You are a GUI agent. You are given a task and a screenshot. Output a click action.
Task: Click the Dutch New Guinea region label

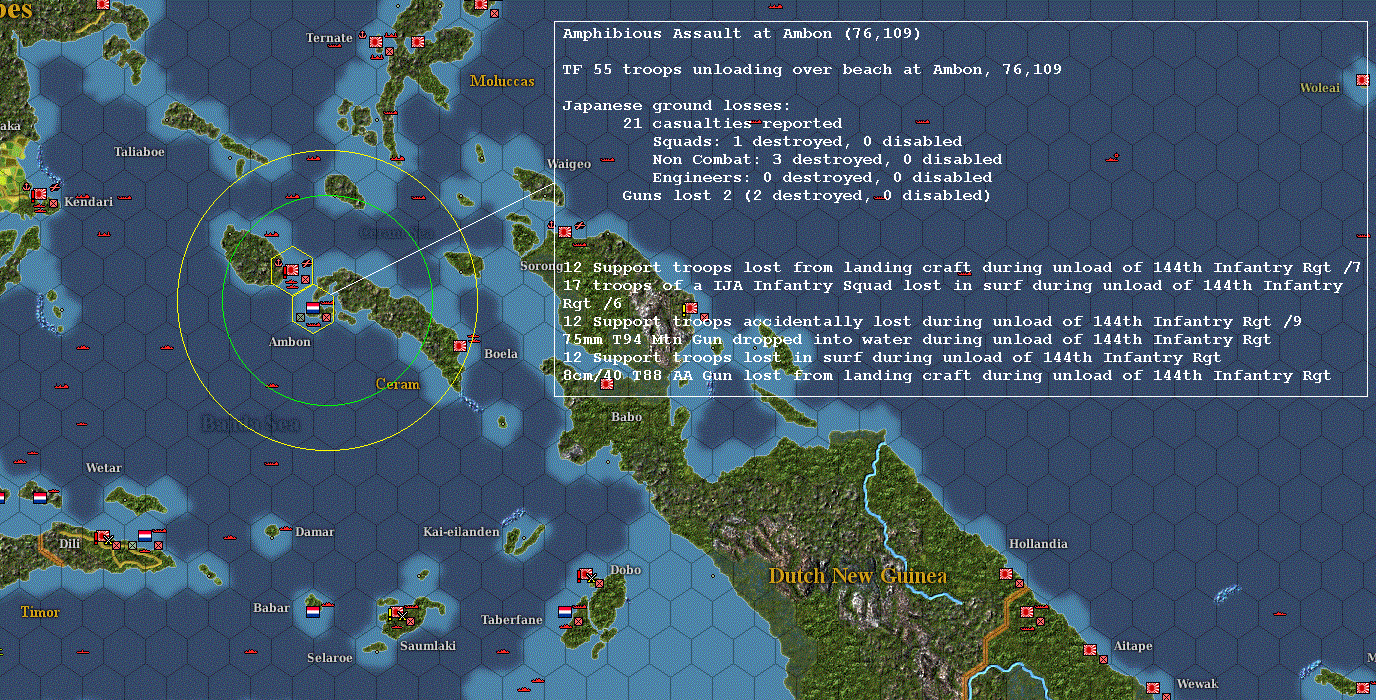click(857, 576)
